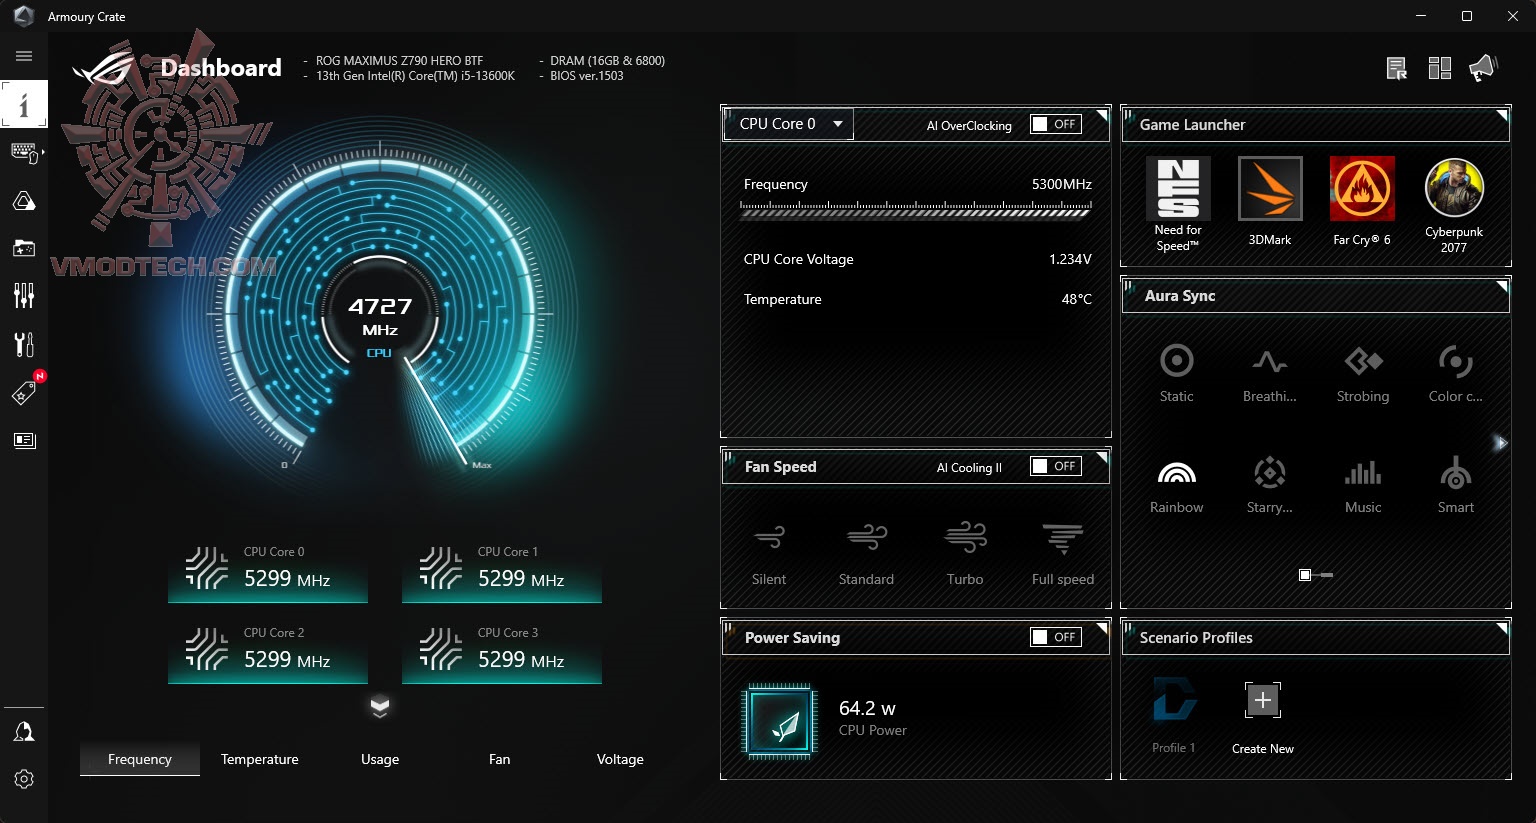Open the Tools wrench sidebar icon

[x=24, y=344]
